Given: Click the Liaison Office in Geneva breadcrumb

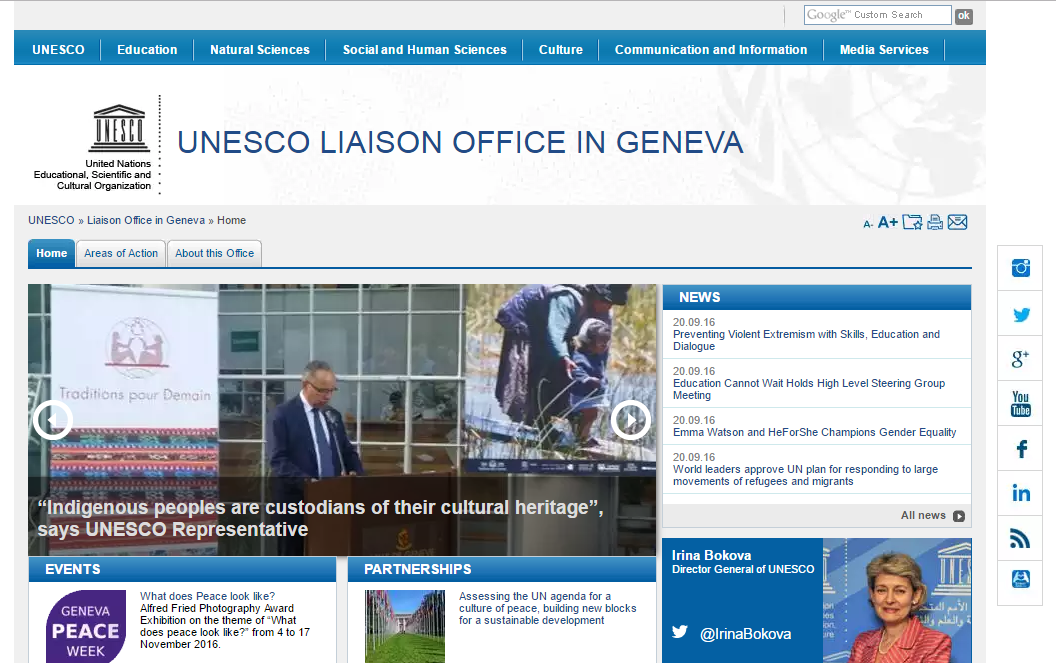Looking at the screenshot, I should pos(145,220).
